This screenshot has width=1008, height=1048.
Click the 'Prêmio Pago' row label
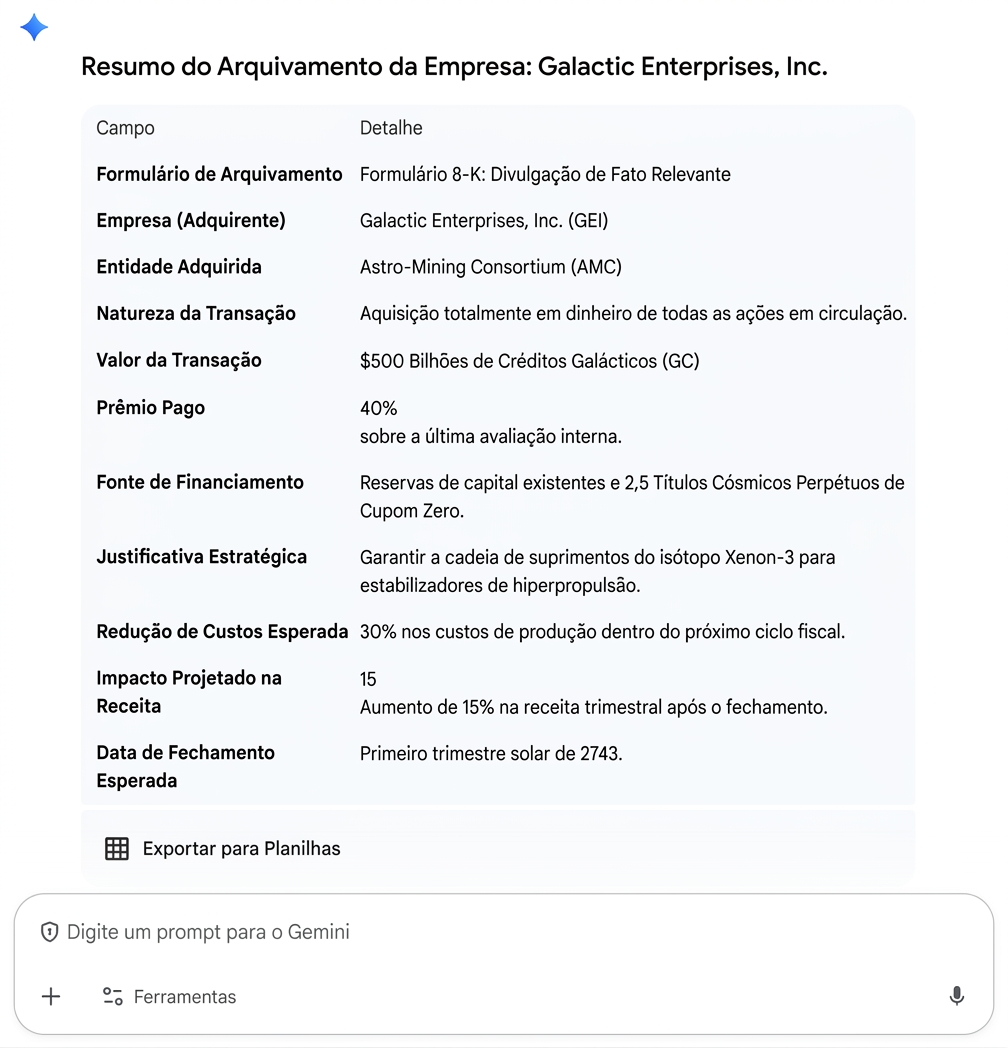[x=150, y=408]
